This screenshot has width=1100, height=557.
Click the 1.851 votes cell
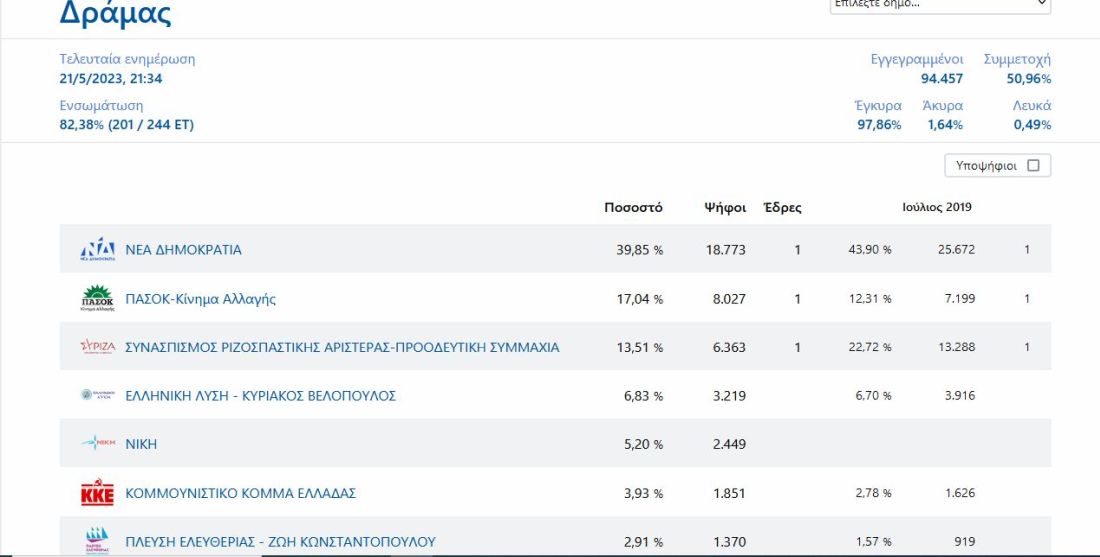coord(729,493)
